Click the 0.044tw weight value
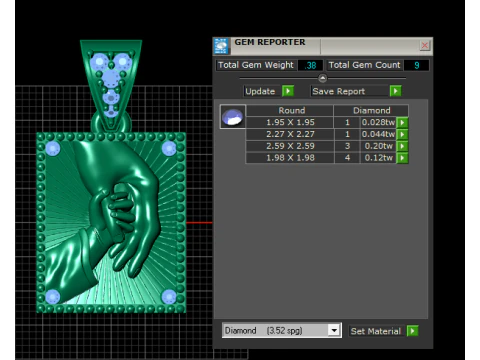The image size is (480, 360). pos(378,134)
